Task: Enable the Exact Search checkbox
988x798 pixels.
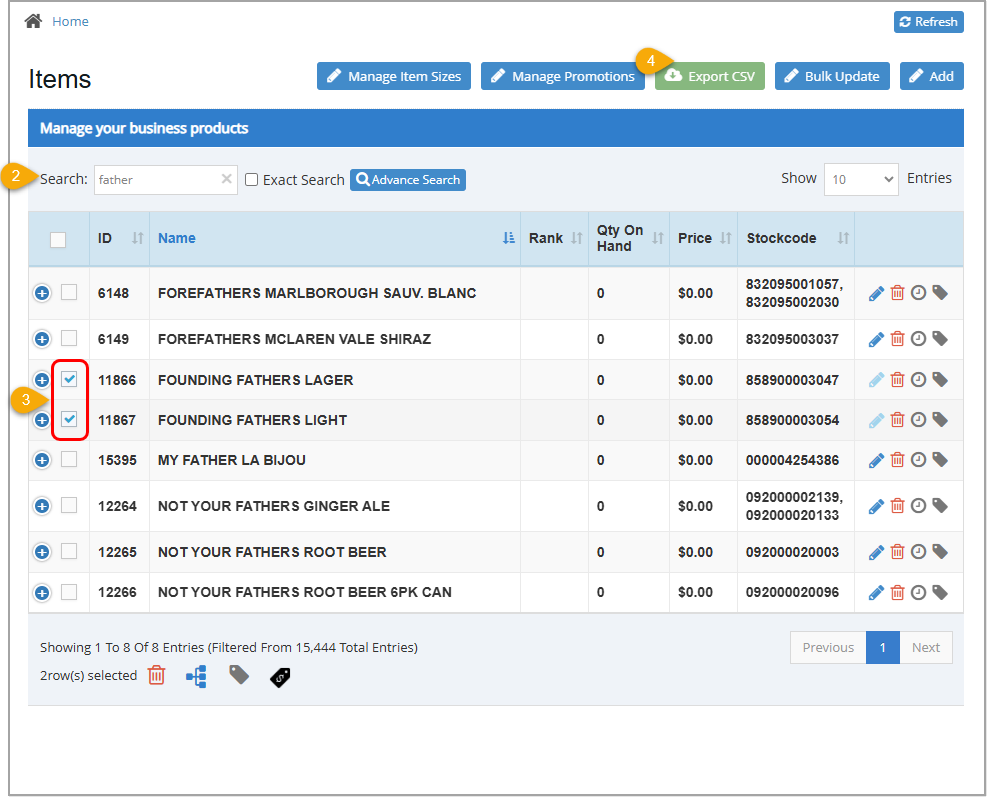Action: pyautogui.click(x=251, y=179)
